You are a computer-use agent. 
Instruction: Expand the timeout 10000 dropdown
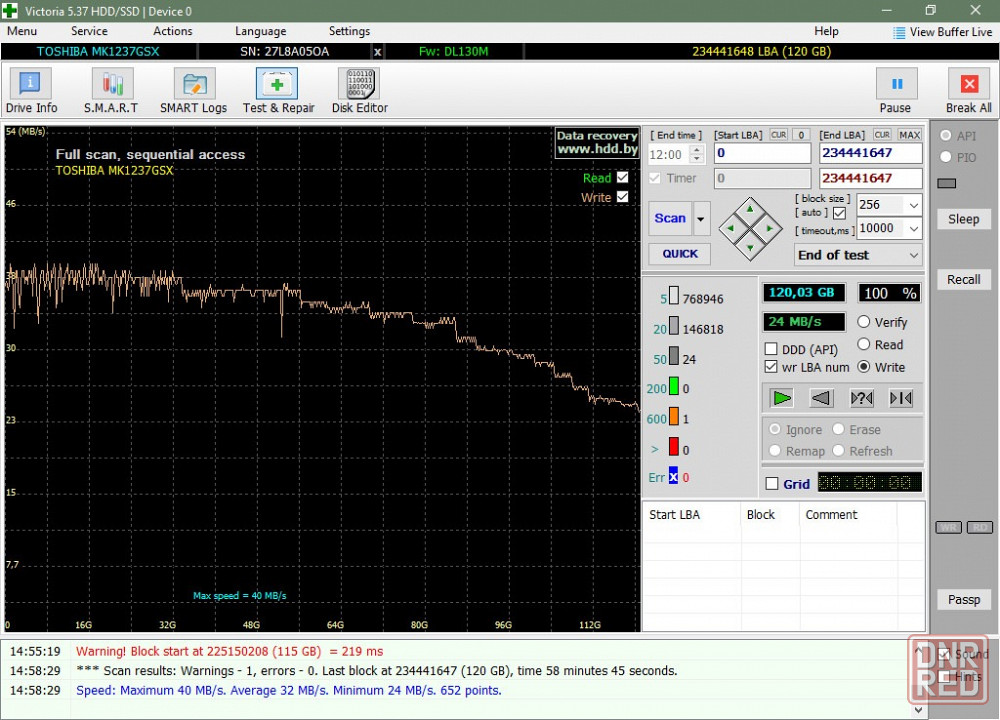tap(913, 228)
